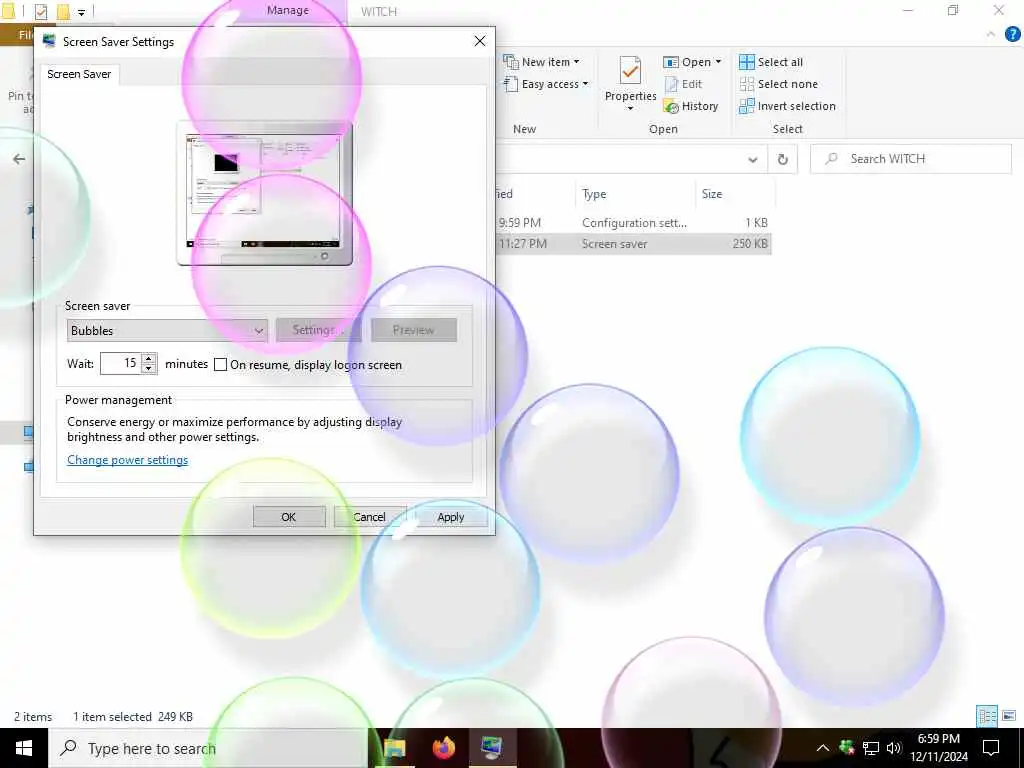Image resolution: width=1024 pixels, height=768 pixels.
Task: Open the taskbar clock and date
Action: 939,748
